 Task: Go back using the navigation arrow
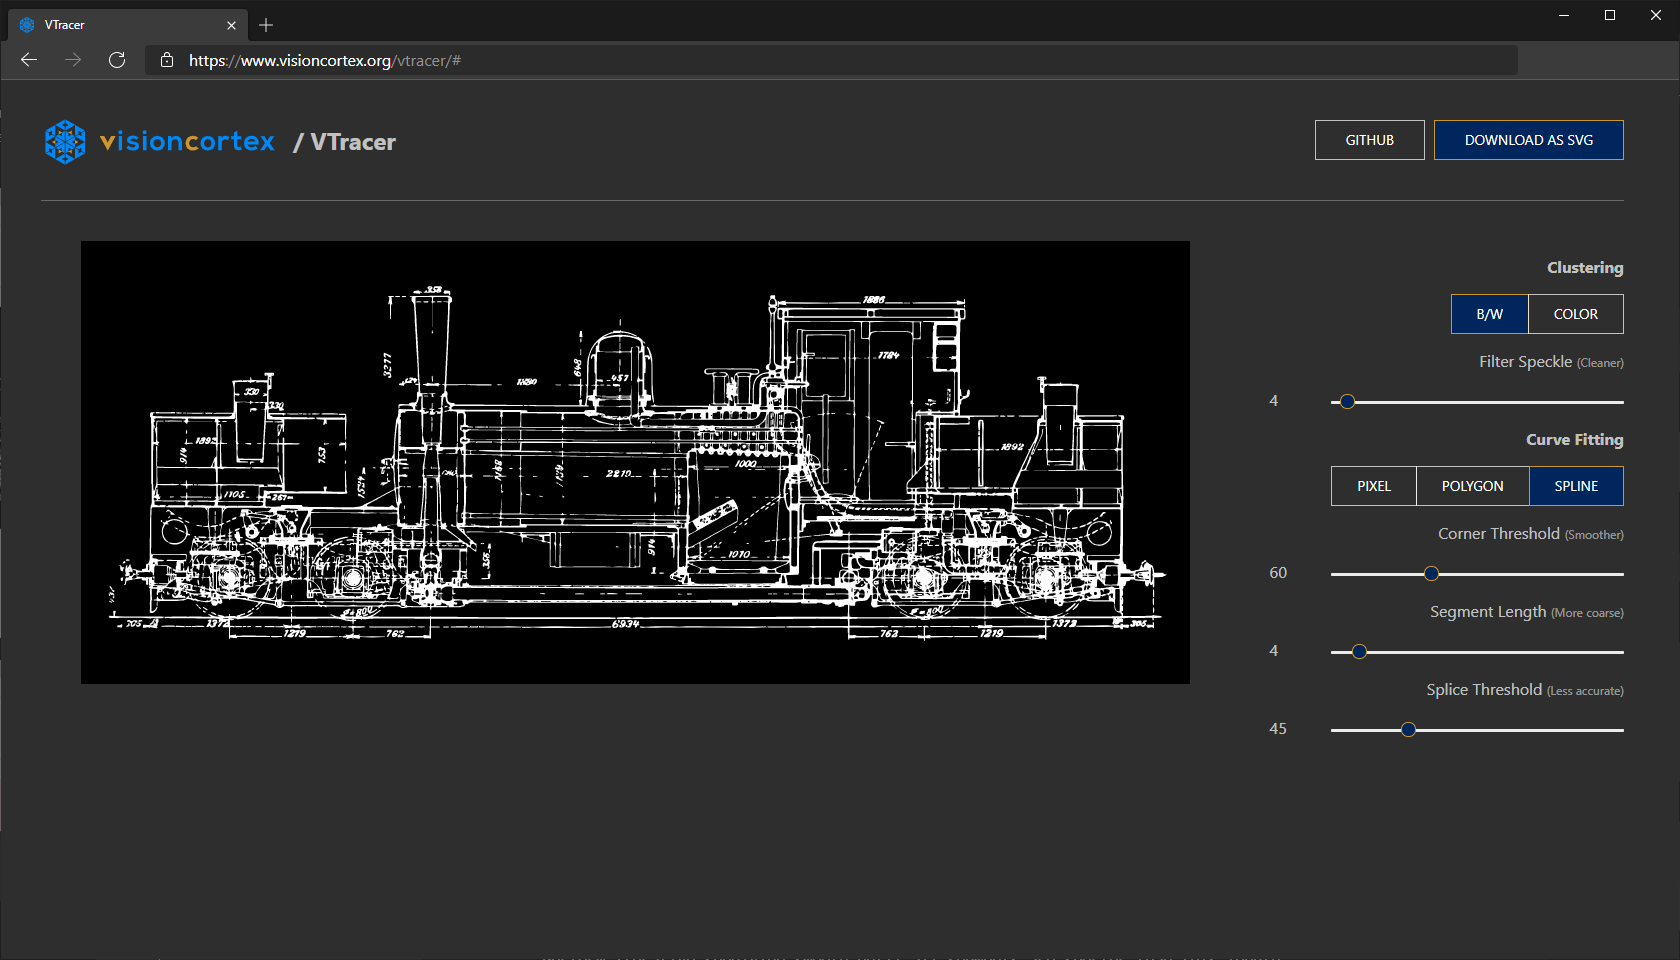(28, 60)
